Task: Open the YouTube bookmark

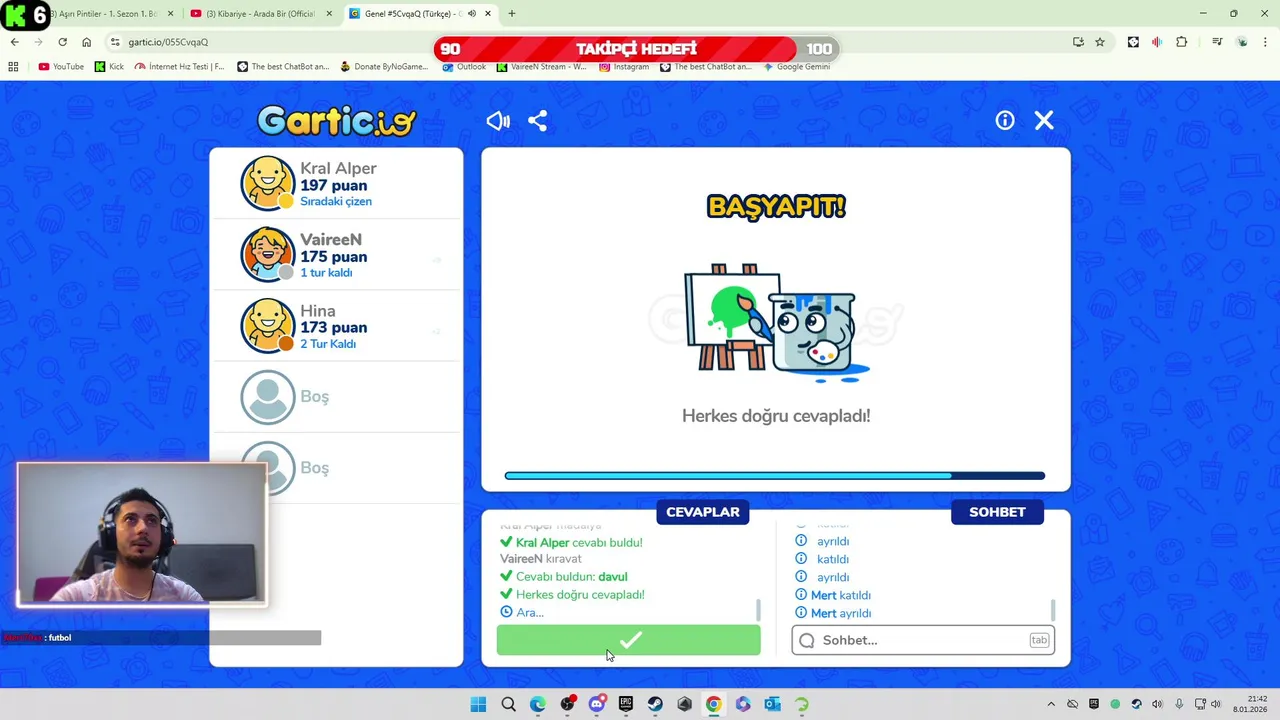Action: point(61,67)
